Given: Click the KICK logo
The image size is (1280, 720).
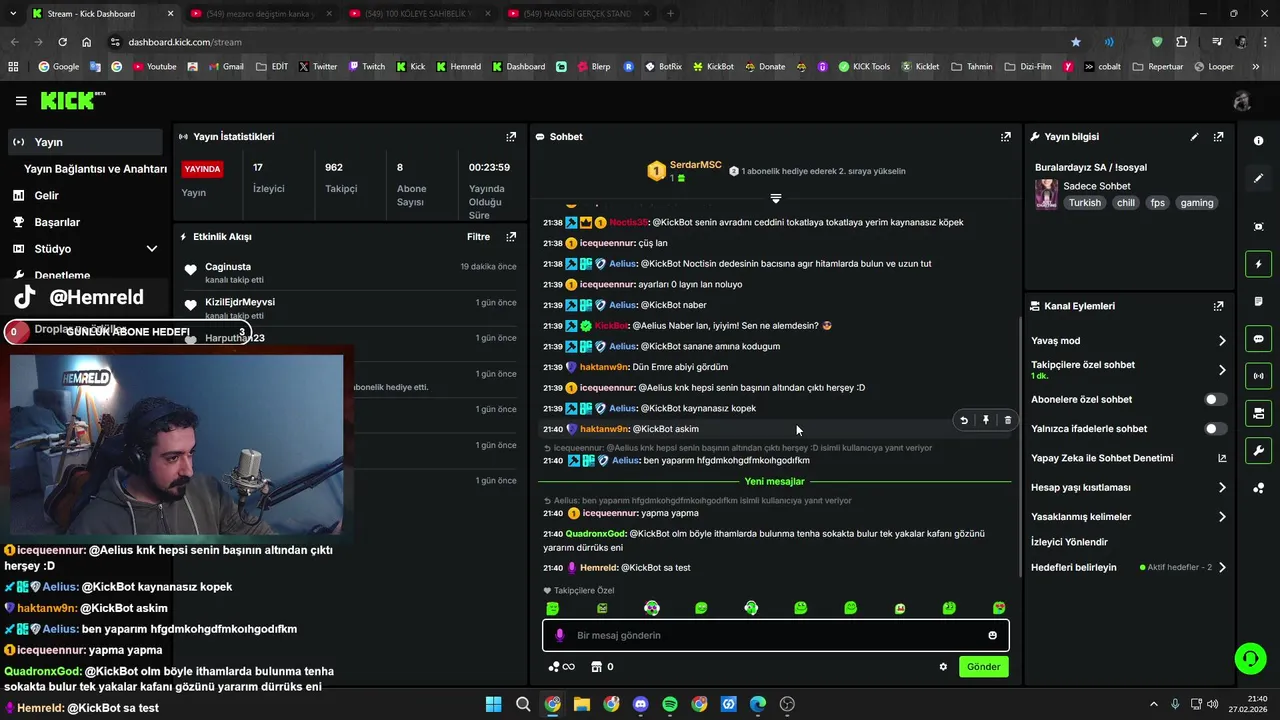Looking at the screenshot, I should [x=72, y=100].
